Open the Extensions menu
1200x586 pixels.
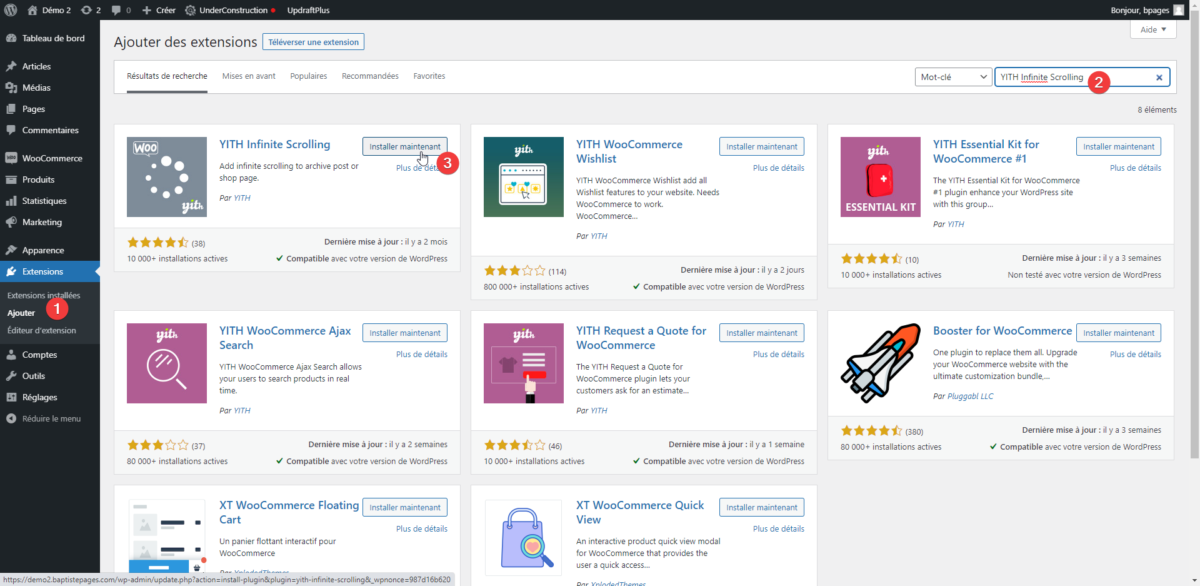[x=50, y=272]
